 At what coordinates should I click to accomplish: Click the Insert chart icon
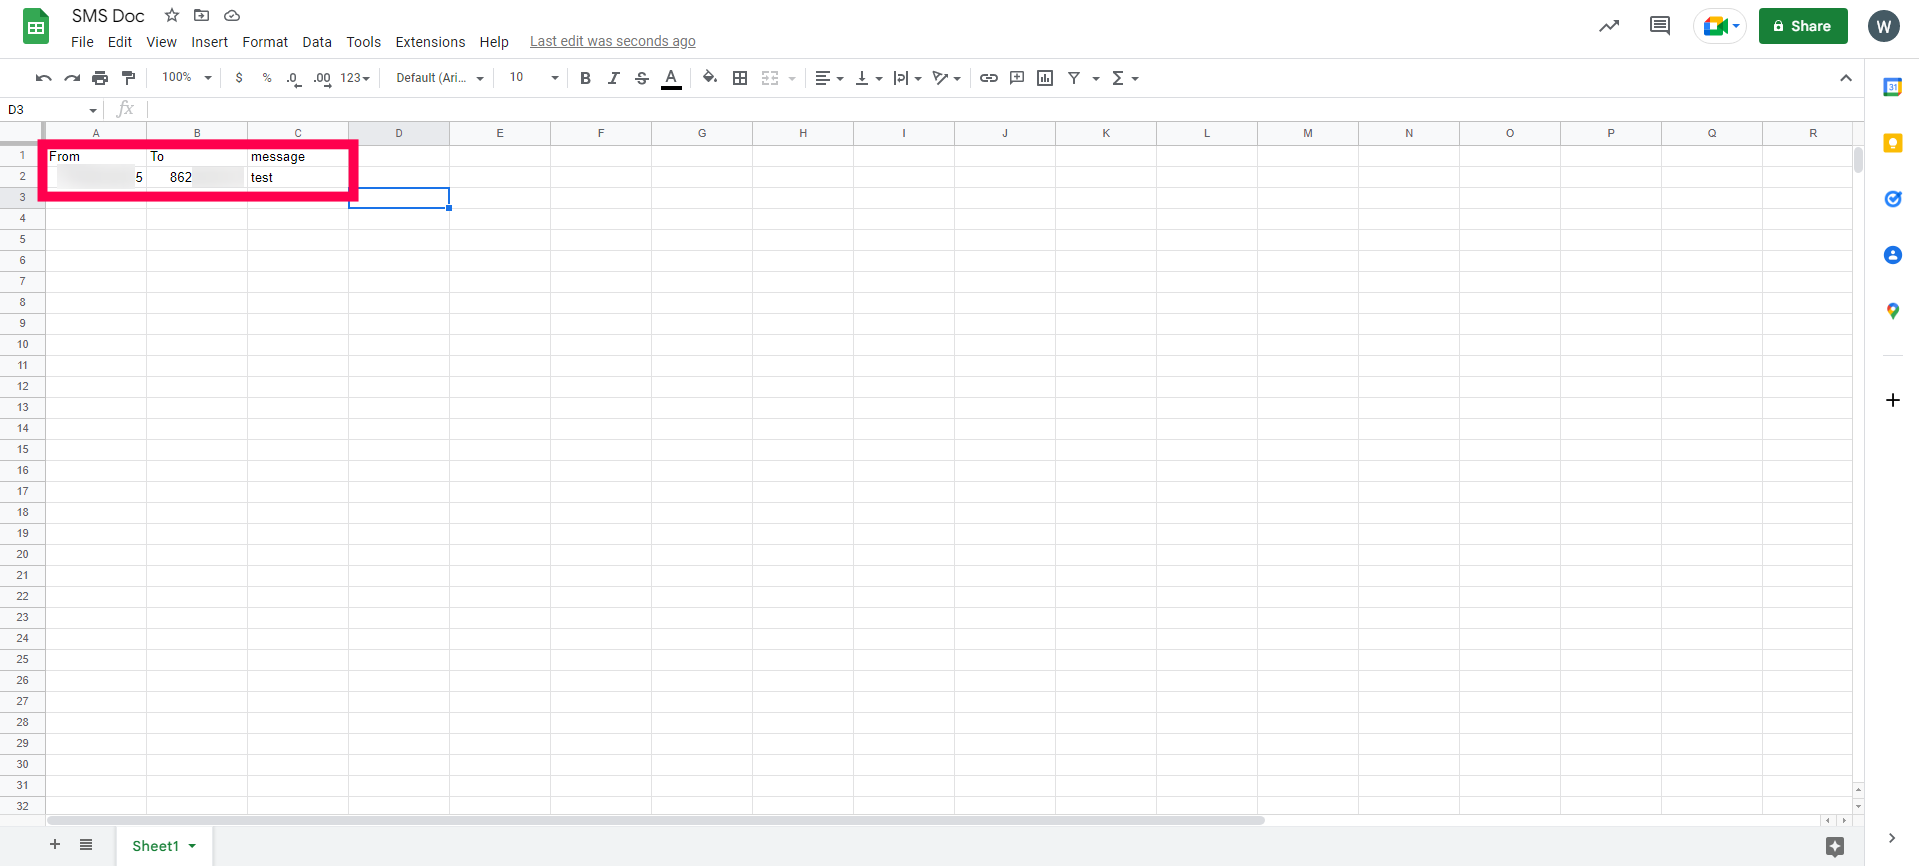coord(1045,78)
